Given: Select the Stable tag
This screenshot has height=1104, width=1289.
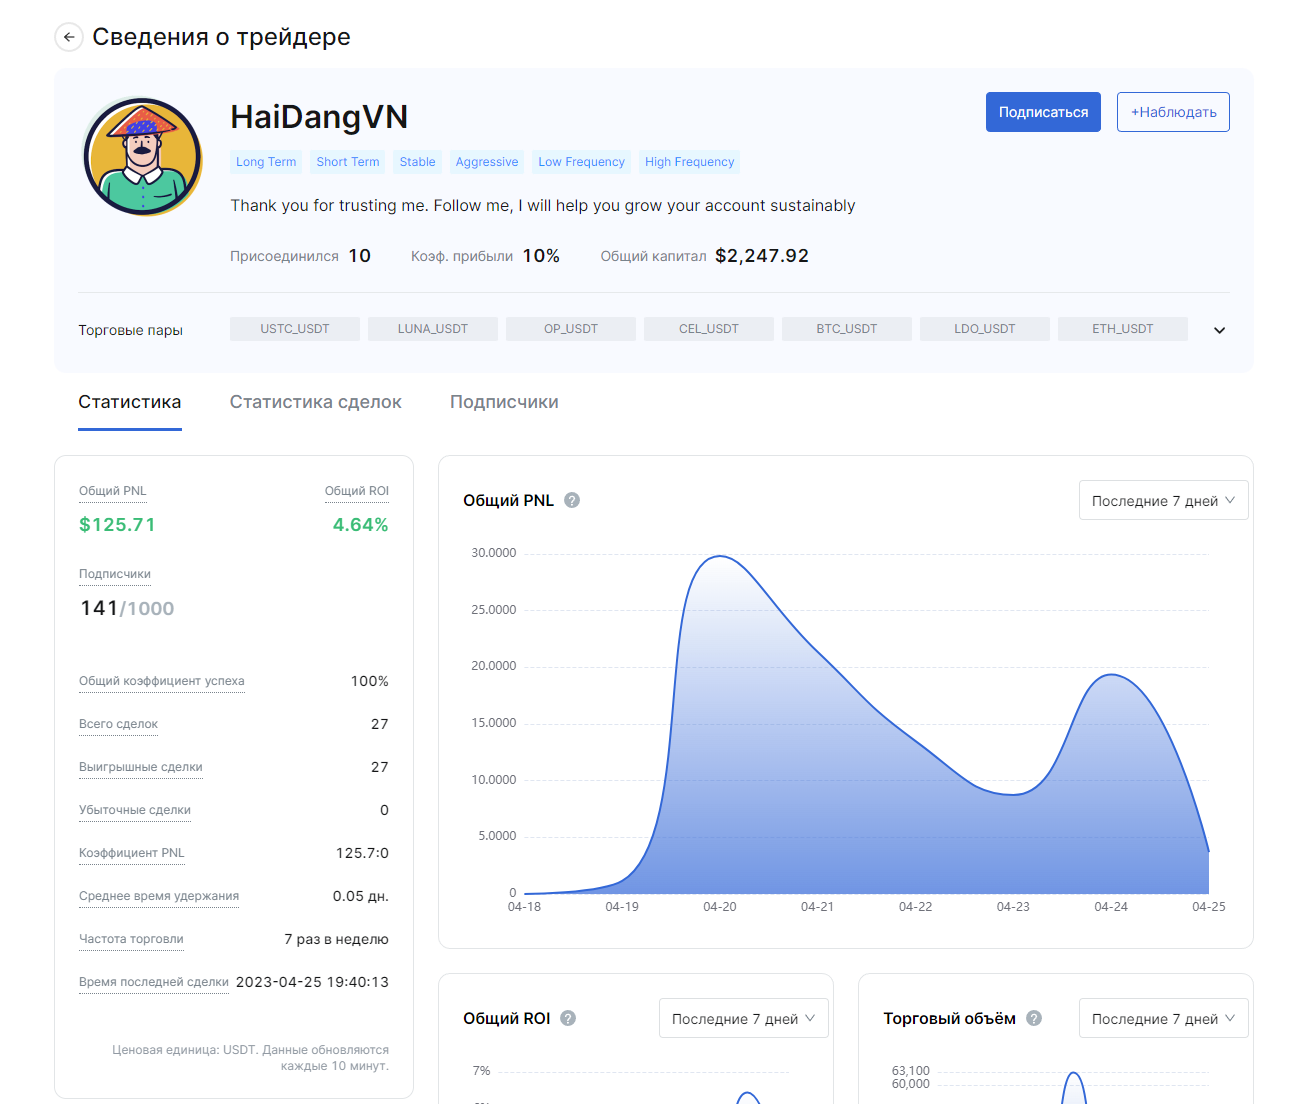Looking at the screenshot, I should click(x=417, y=162).
